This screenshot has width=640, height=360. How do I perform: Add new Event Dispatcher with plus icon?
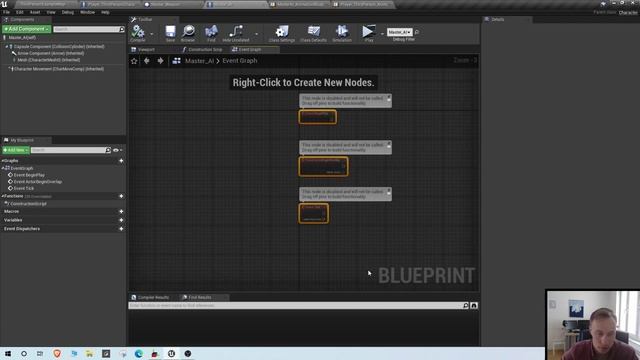pos(121,229)
